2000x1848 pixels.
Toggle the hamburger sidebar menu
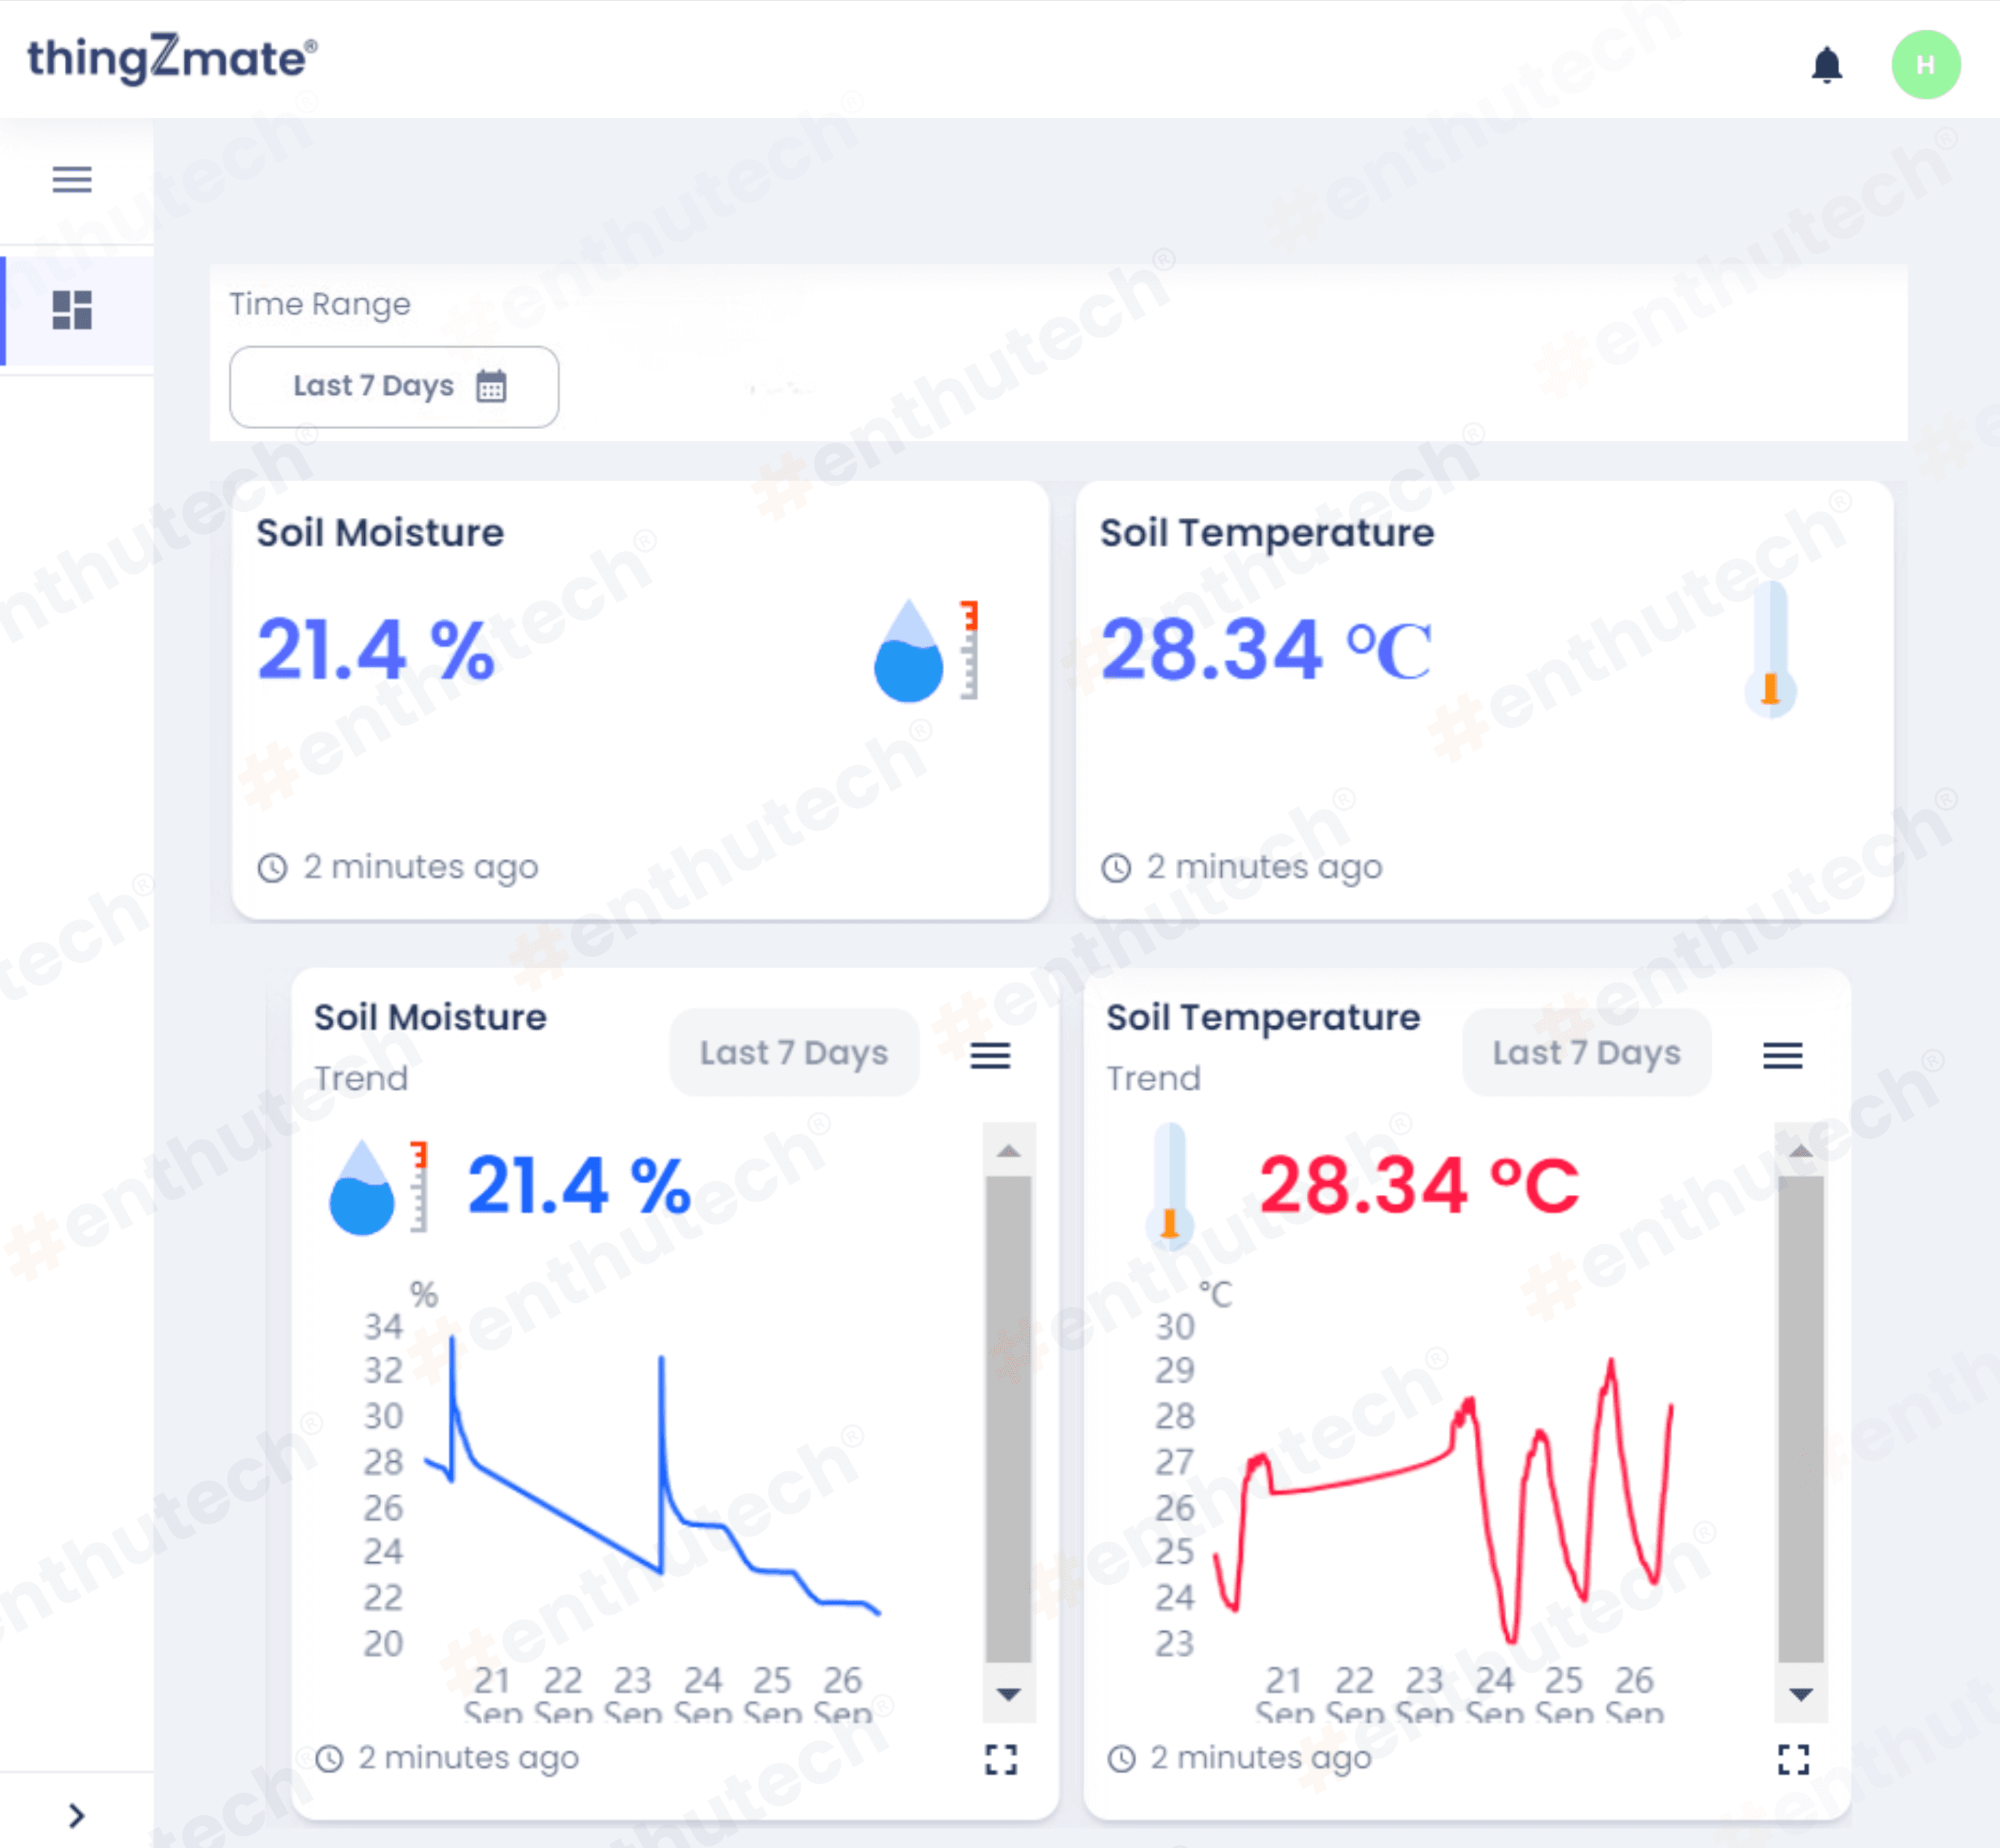[72, 179]
